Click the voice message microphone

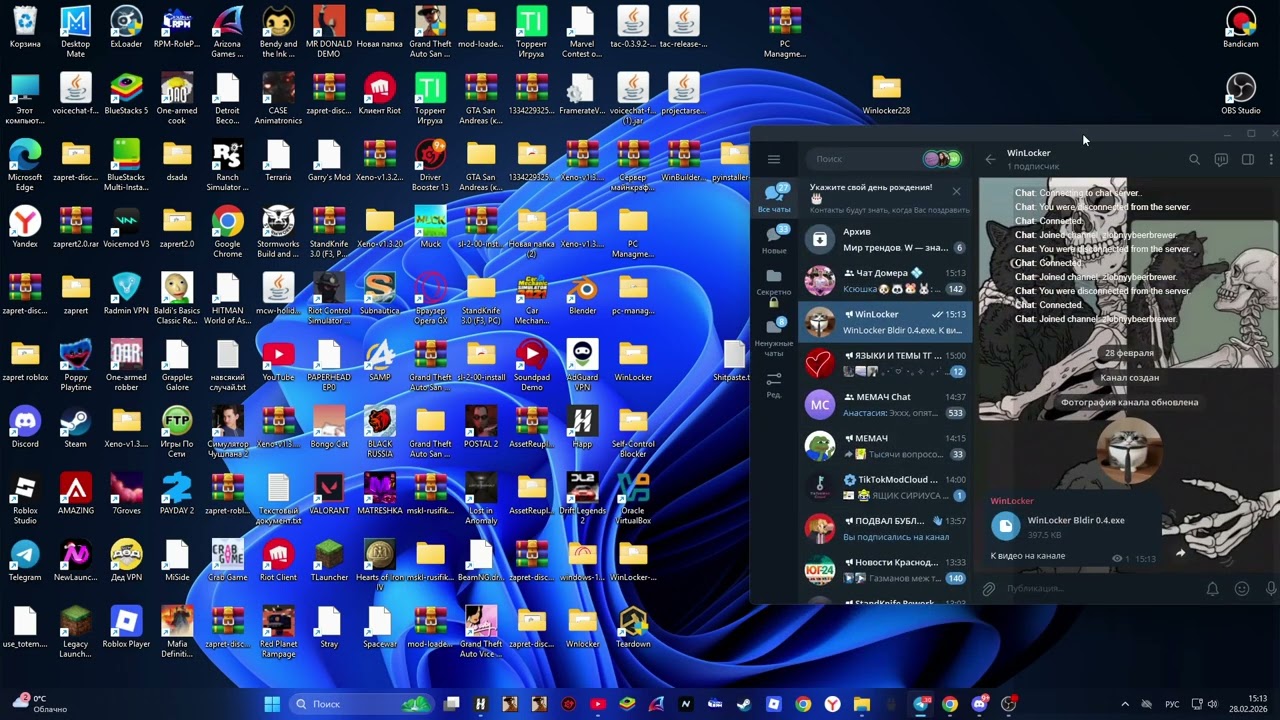click(1271, 589)
